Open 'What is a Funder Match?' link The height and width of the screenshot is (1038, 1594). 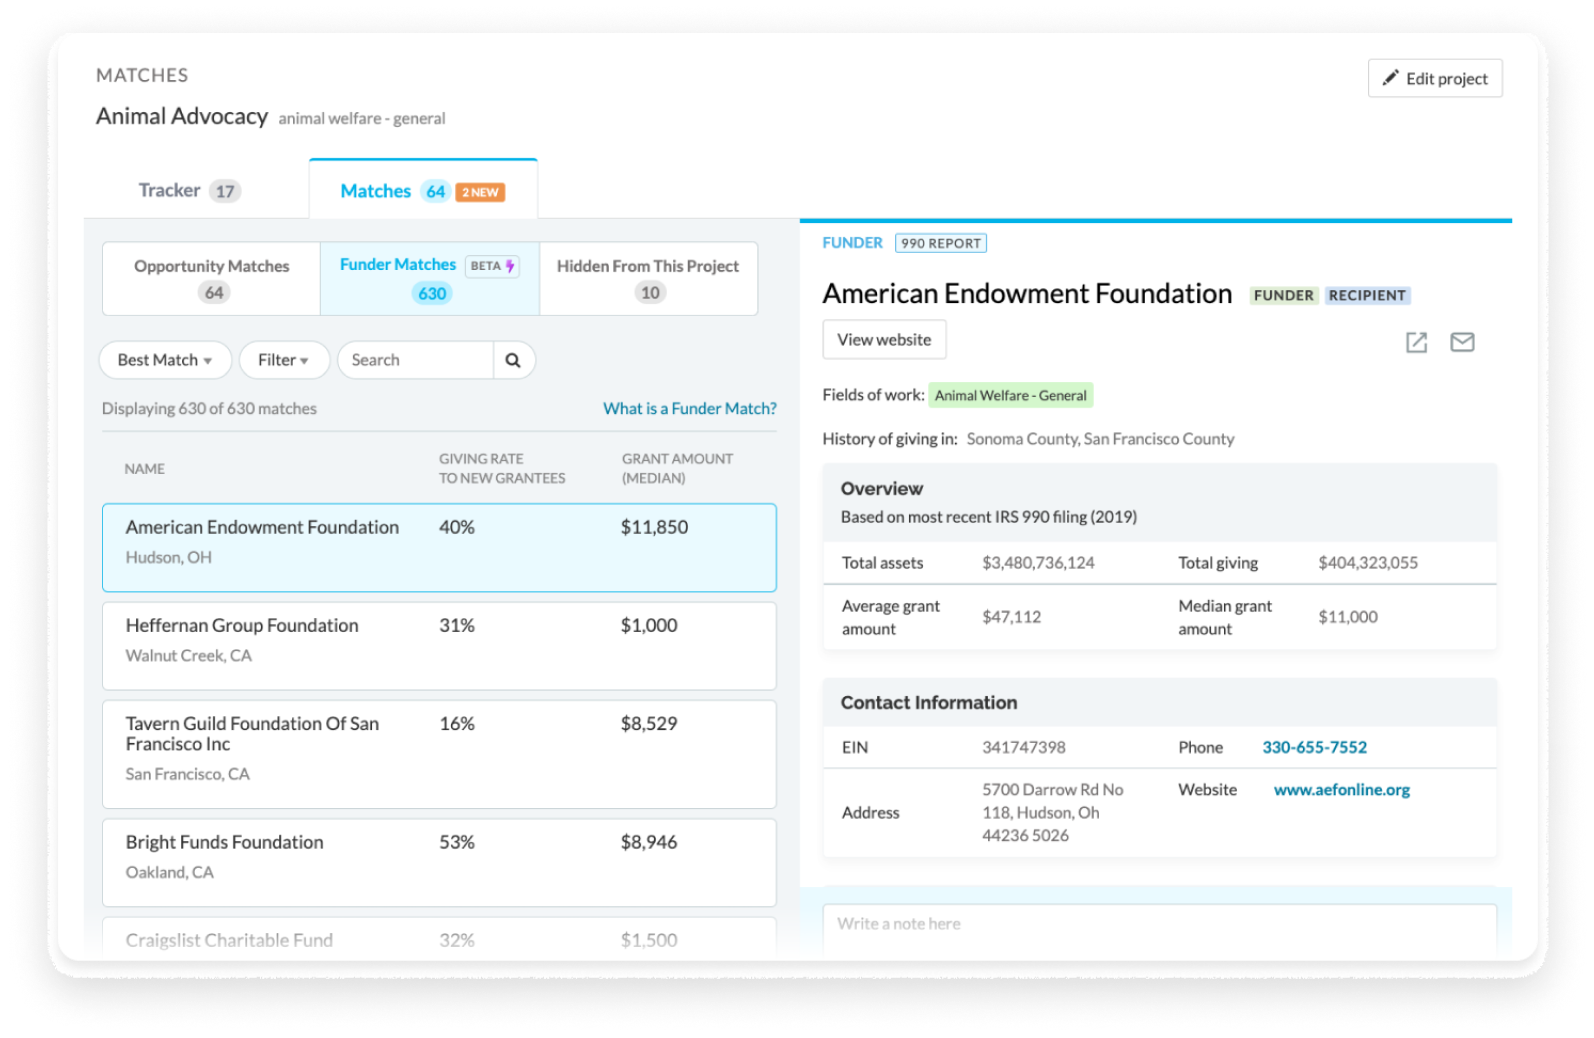690,408
